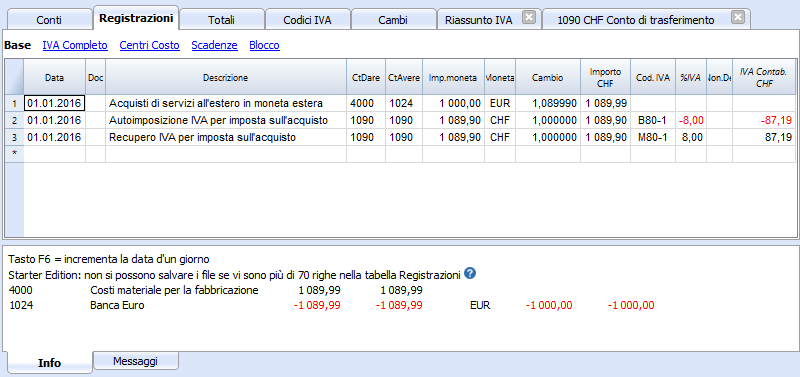Select row 3 header
This screenshot has width=800, height=377.
tap(14, 137)
